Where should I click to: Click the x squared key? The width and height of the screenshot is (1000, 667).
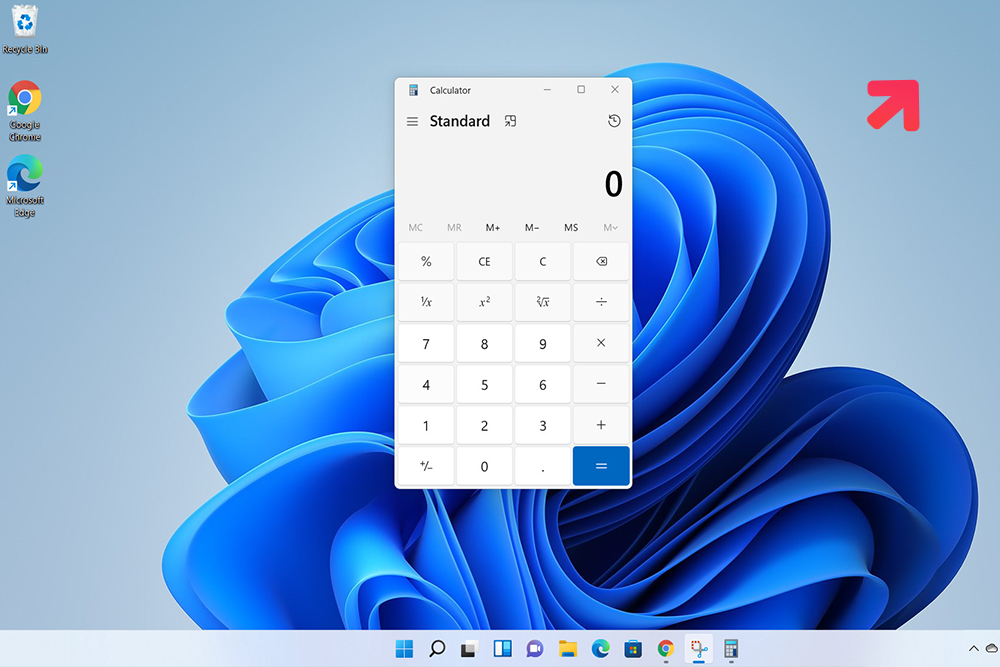(x=485, y=302)
